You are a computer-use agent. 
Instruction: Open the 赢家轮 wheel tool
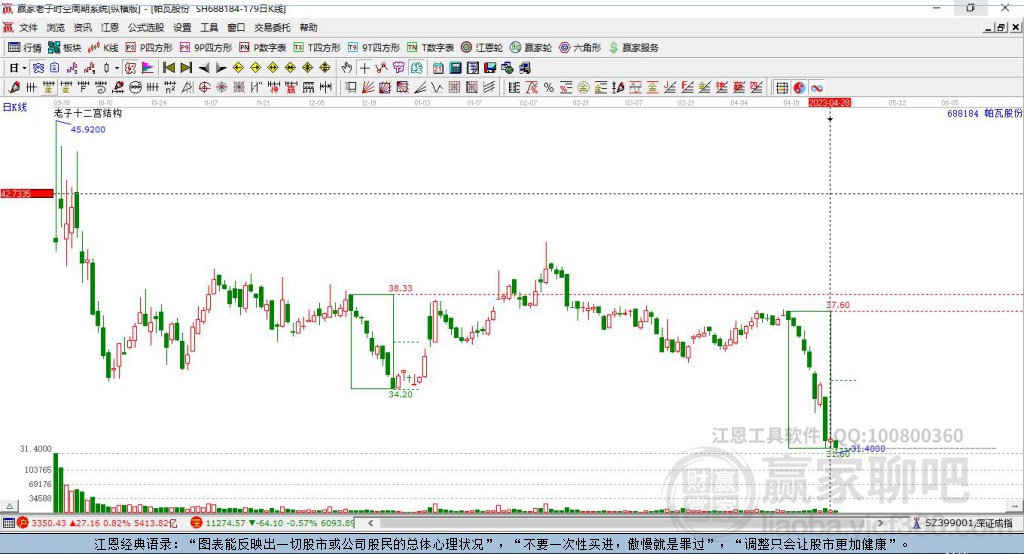tap(531, 48)
